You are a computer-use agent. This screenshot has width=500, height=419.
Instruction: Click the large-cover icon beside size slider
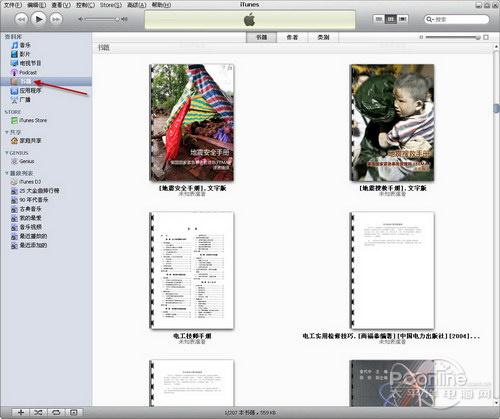coord(486,37)
